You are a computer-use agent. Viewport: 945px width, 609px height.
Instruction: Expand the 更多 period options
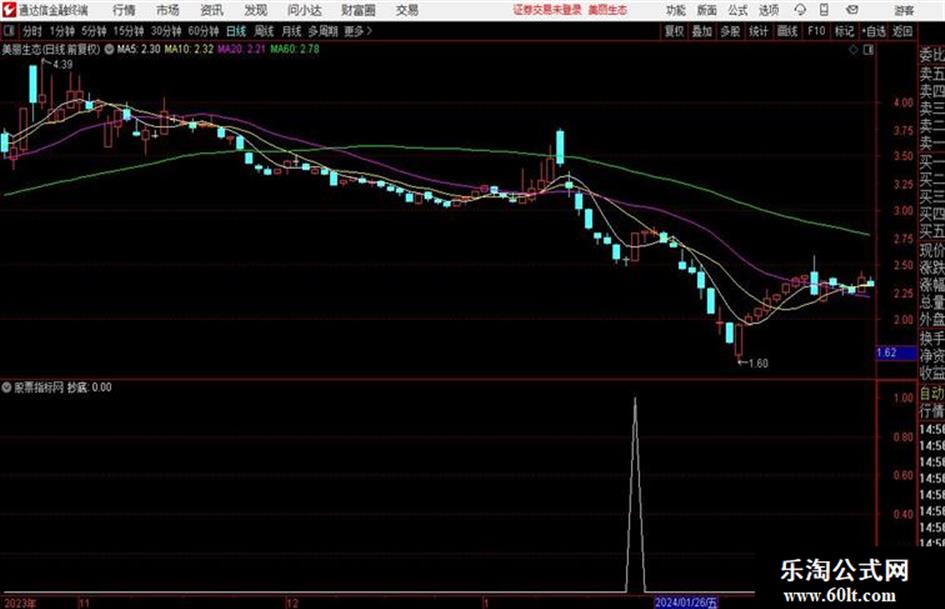358,31
